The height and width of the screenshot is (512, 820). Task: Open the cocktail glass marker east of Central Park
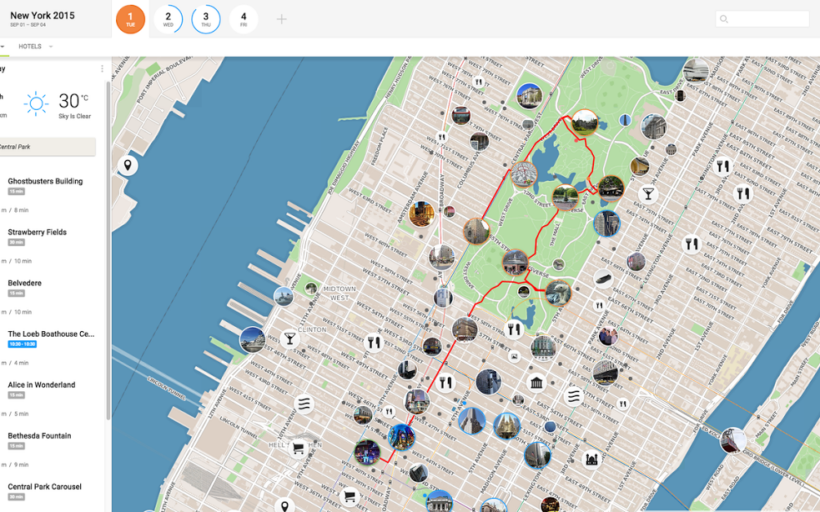pyautogui.click(x=649, y=193)
